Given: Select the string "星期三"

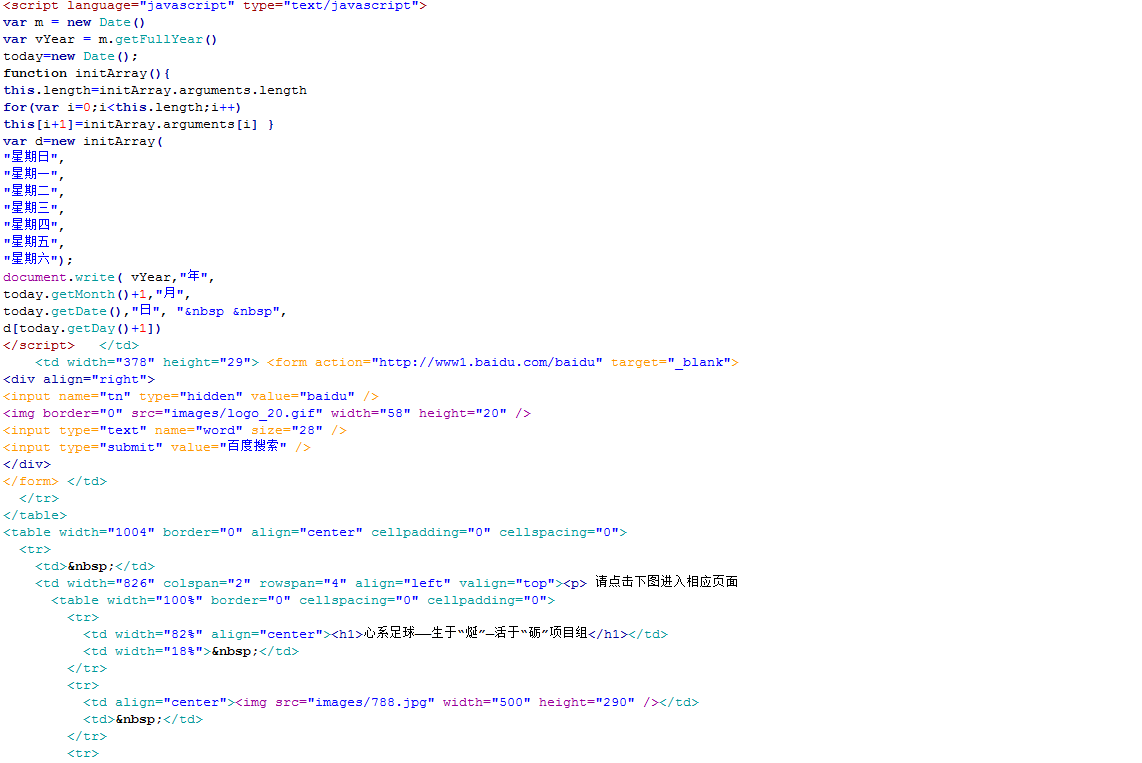Looking at the screenshot, I should pos(31,208).
